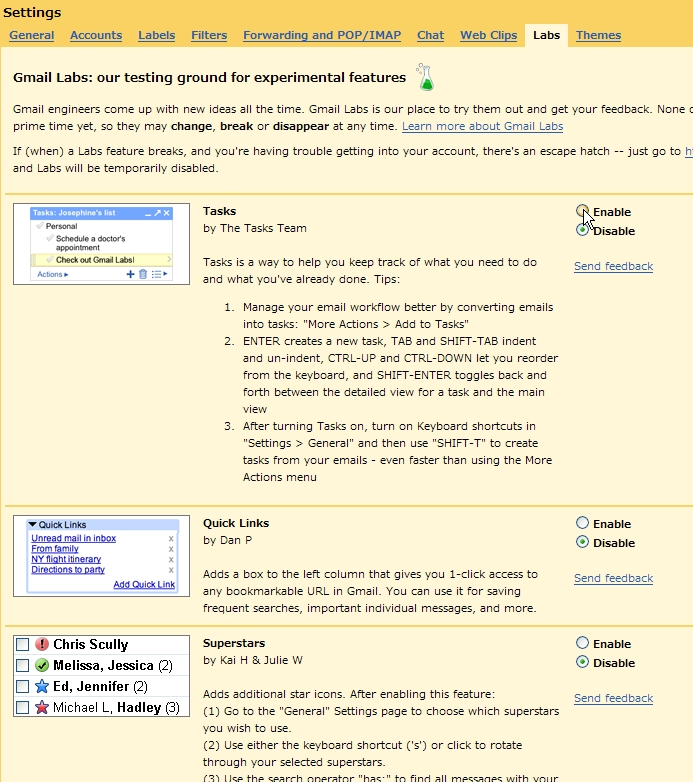Open the Themes tab

(598, 35)
